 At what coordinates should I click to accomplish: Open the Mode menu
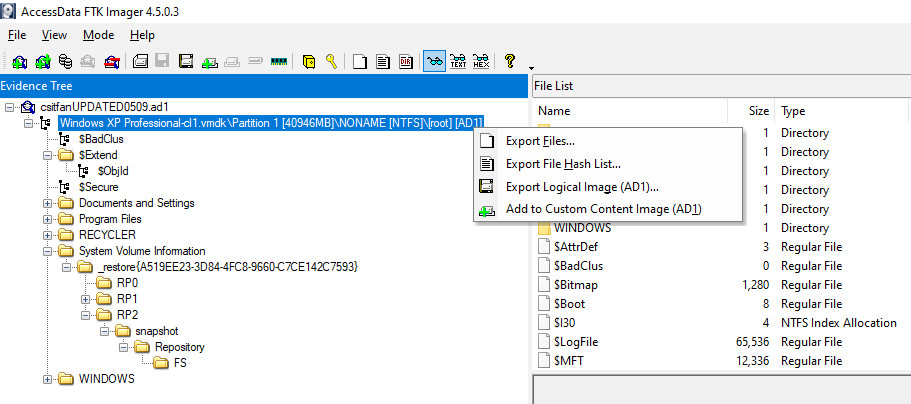coord(98,35)
